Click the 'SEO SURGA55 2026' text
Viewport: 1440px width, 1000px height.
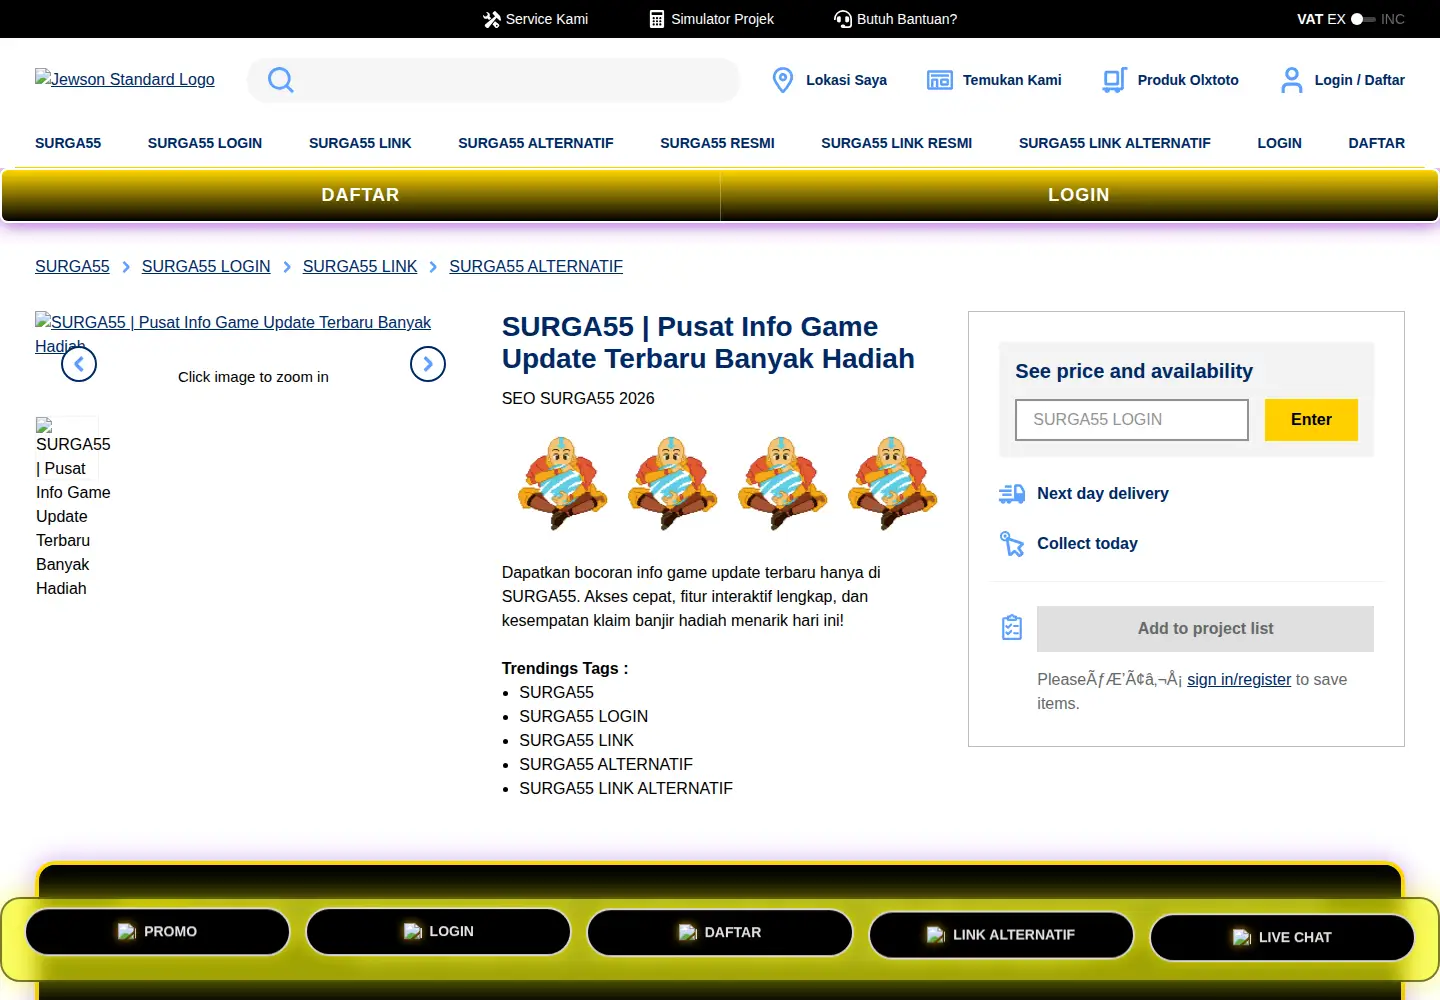tap(578, 398)
